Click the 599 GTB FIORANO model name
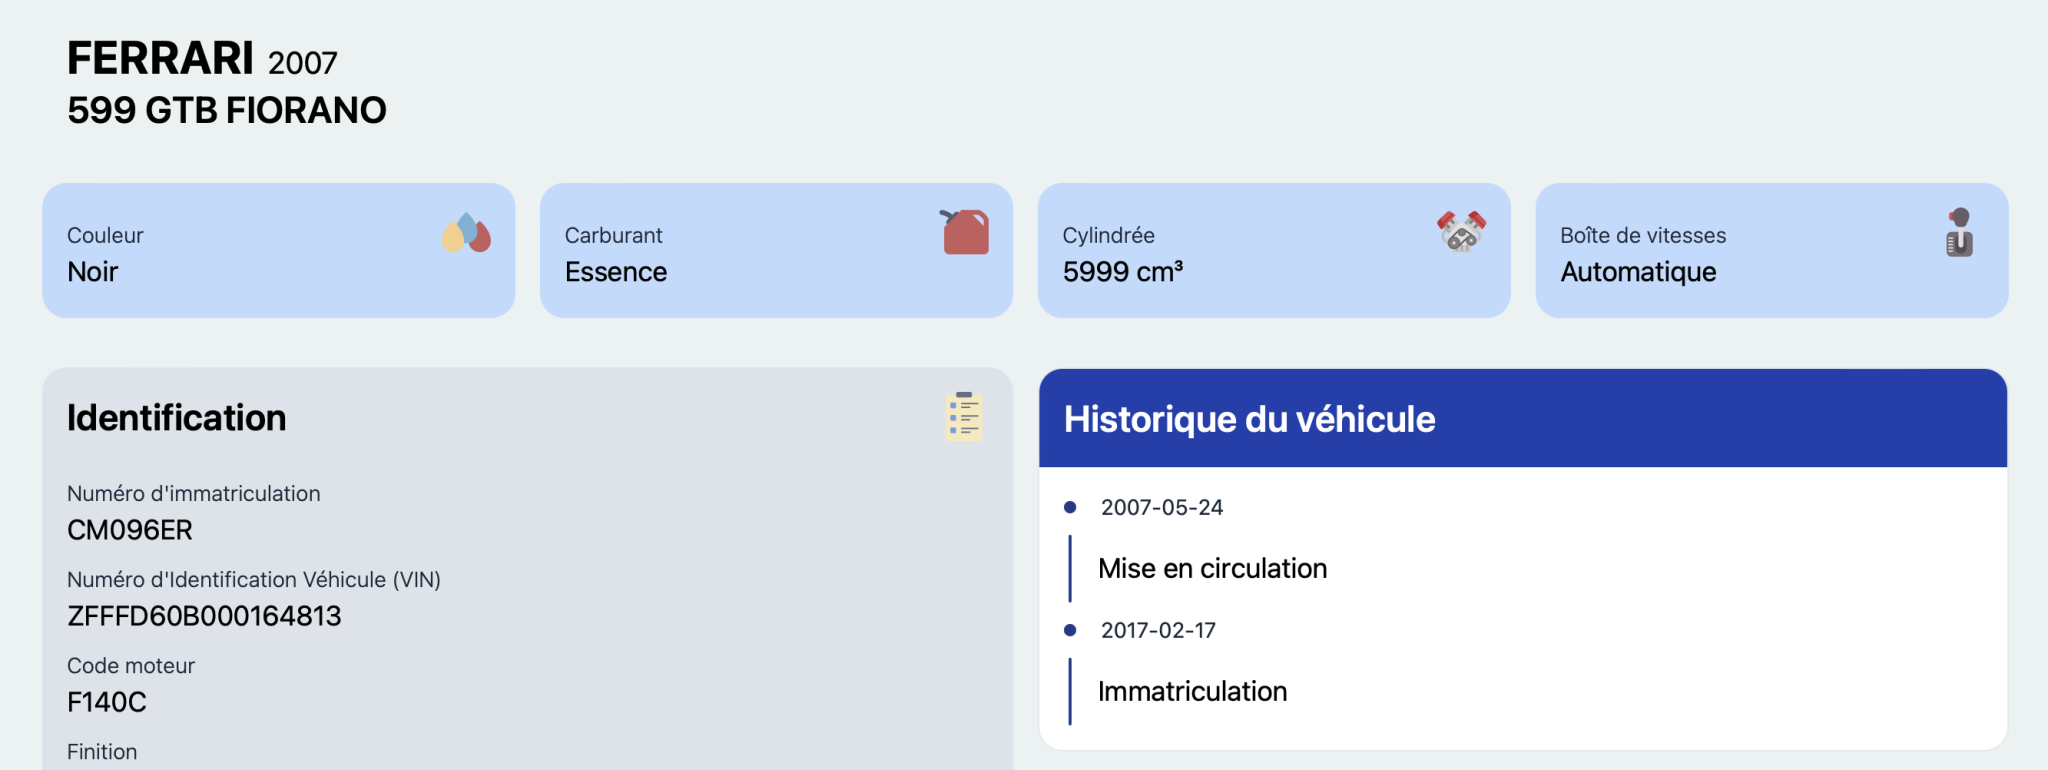Viewport: 2048px width, 770px height. pos(227,110)
